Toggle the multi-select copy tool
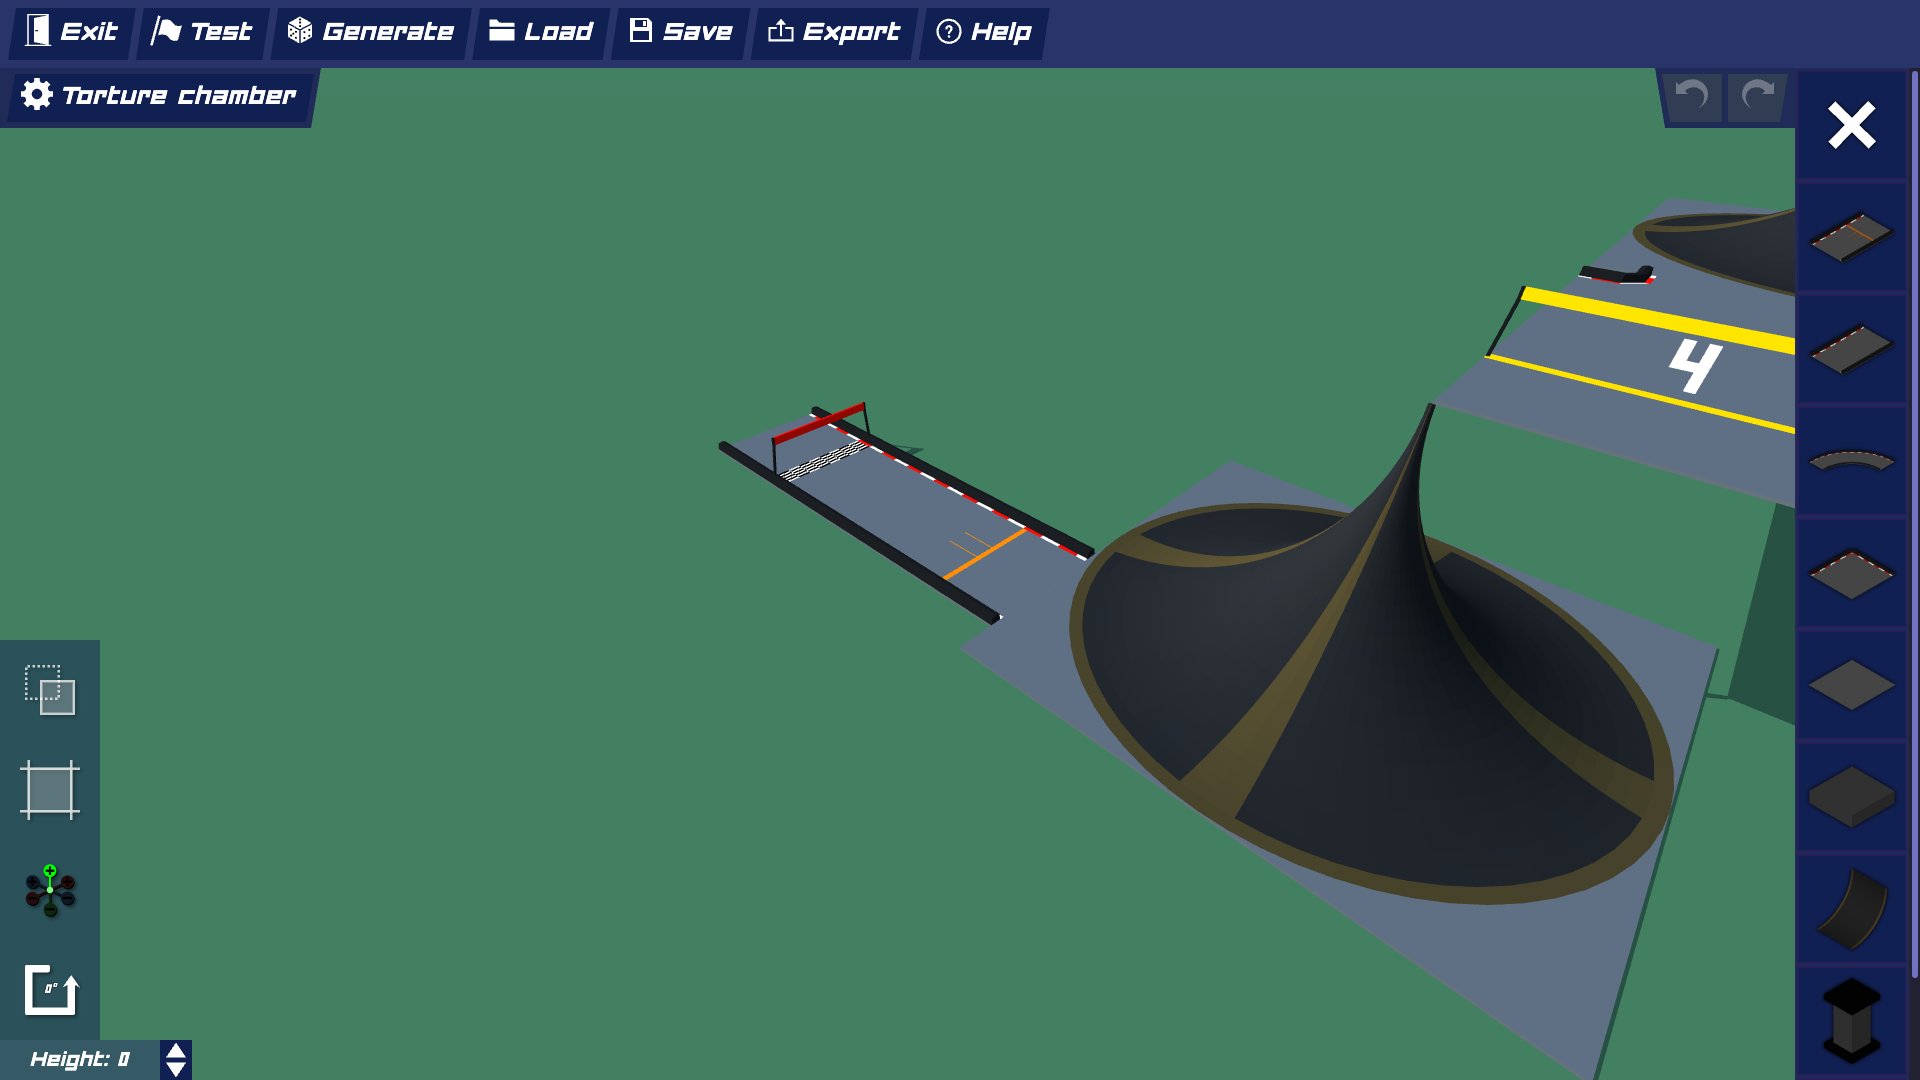Image resolution: width=1920 pixels, height=1080 pixels. pyautogui.click(x=50, y=690)
